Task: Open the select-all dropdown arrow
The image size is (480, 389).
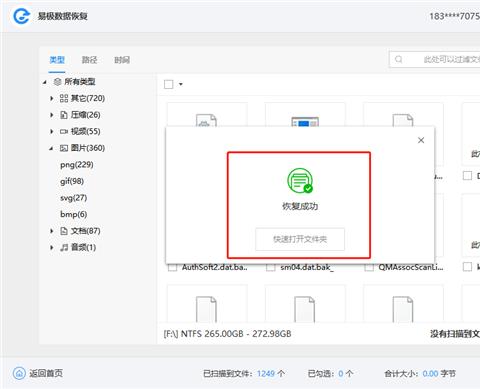Action: pyautogui.click(x=181, y=84)
